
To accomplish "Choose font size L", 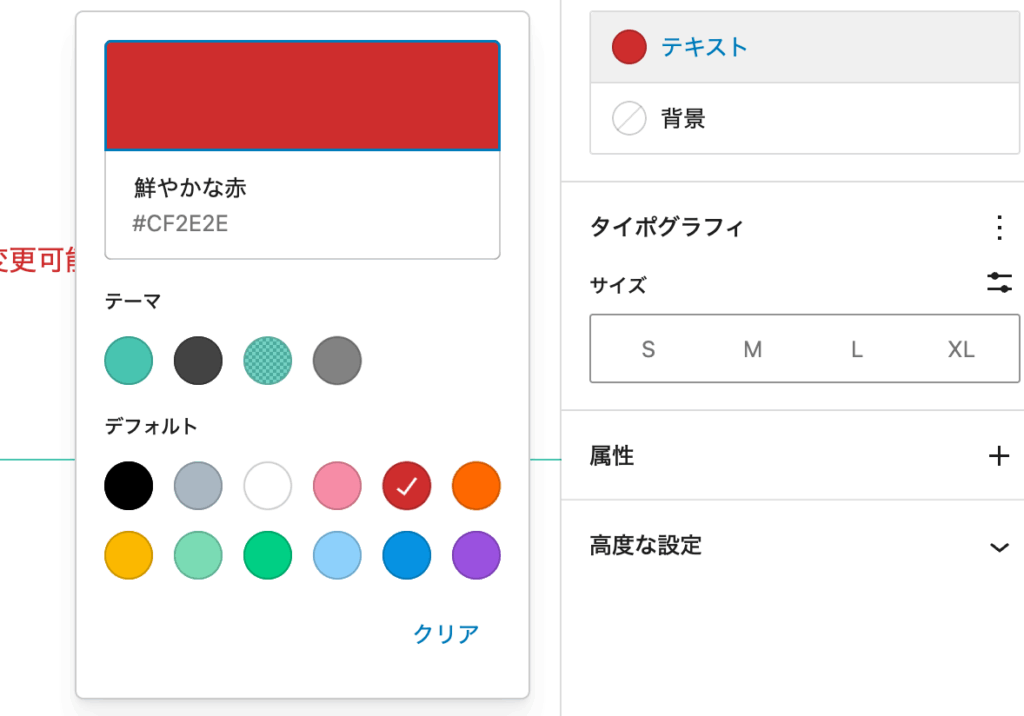I will click(x=856, y=349).
